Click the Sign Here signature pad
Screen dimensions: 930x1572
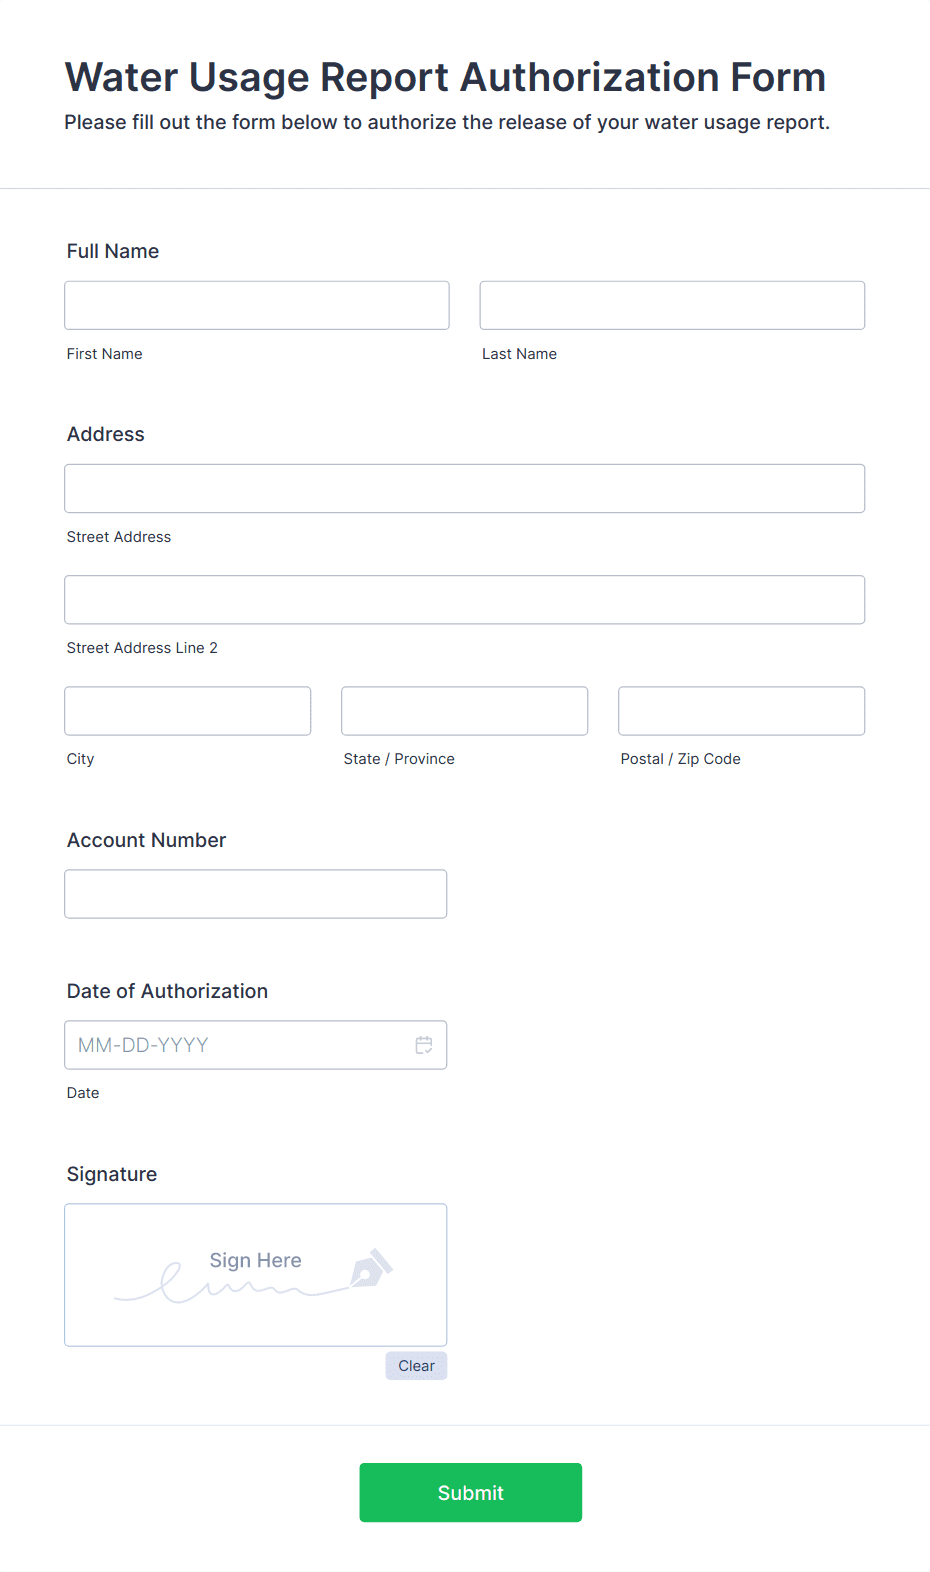256,1275
